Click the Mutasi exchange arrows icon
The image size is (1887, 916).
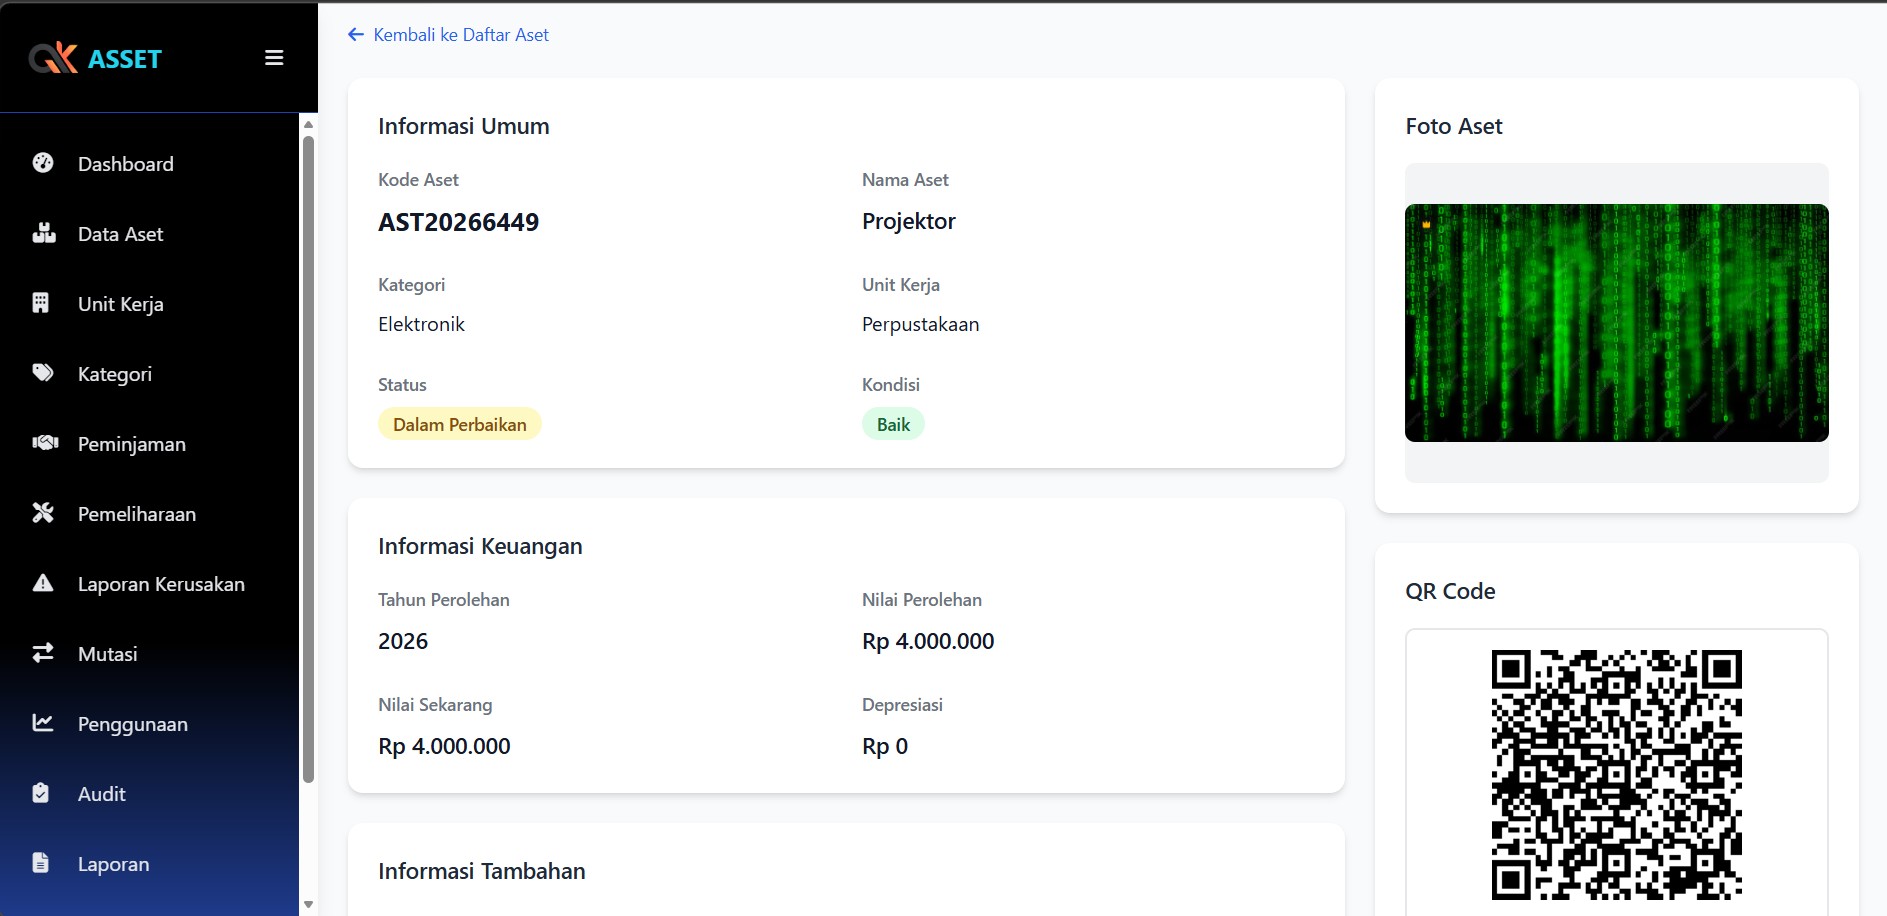(x=43, y=653)
